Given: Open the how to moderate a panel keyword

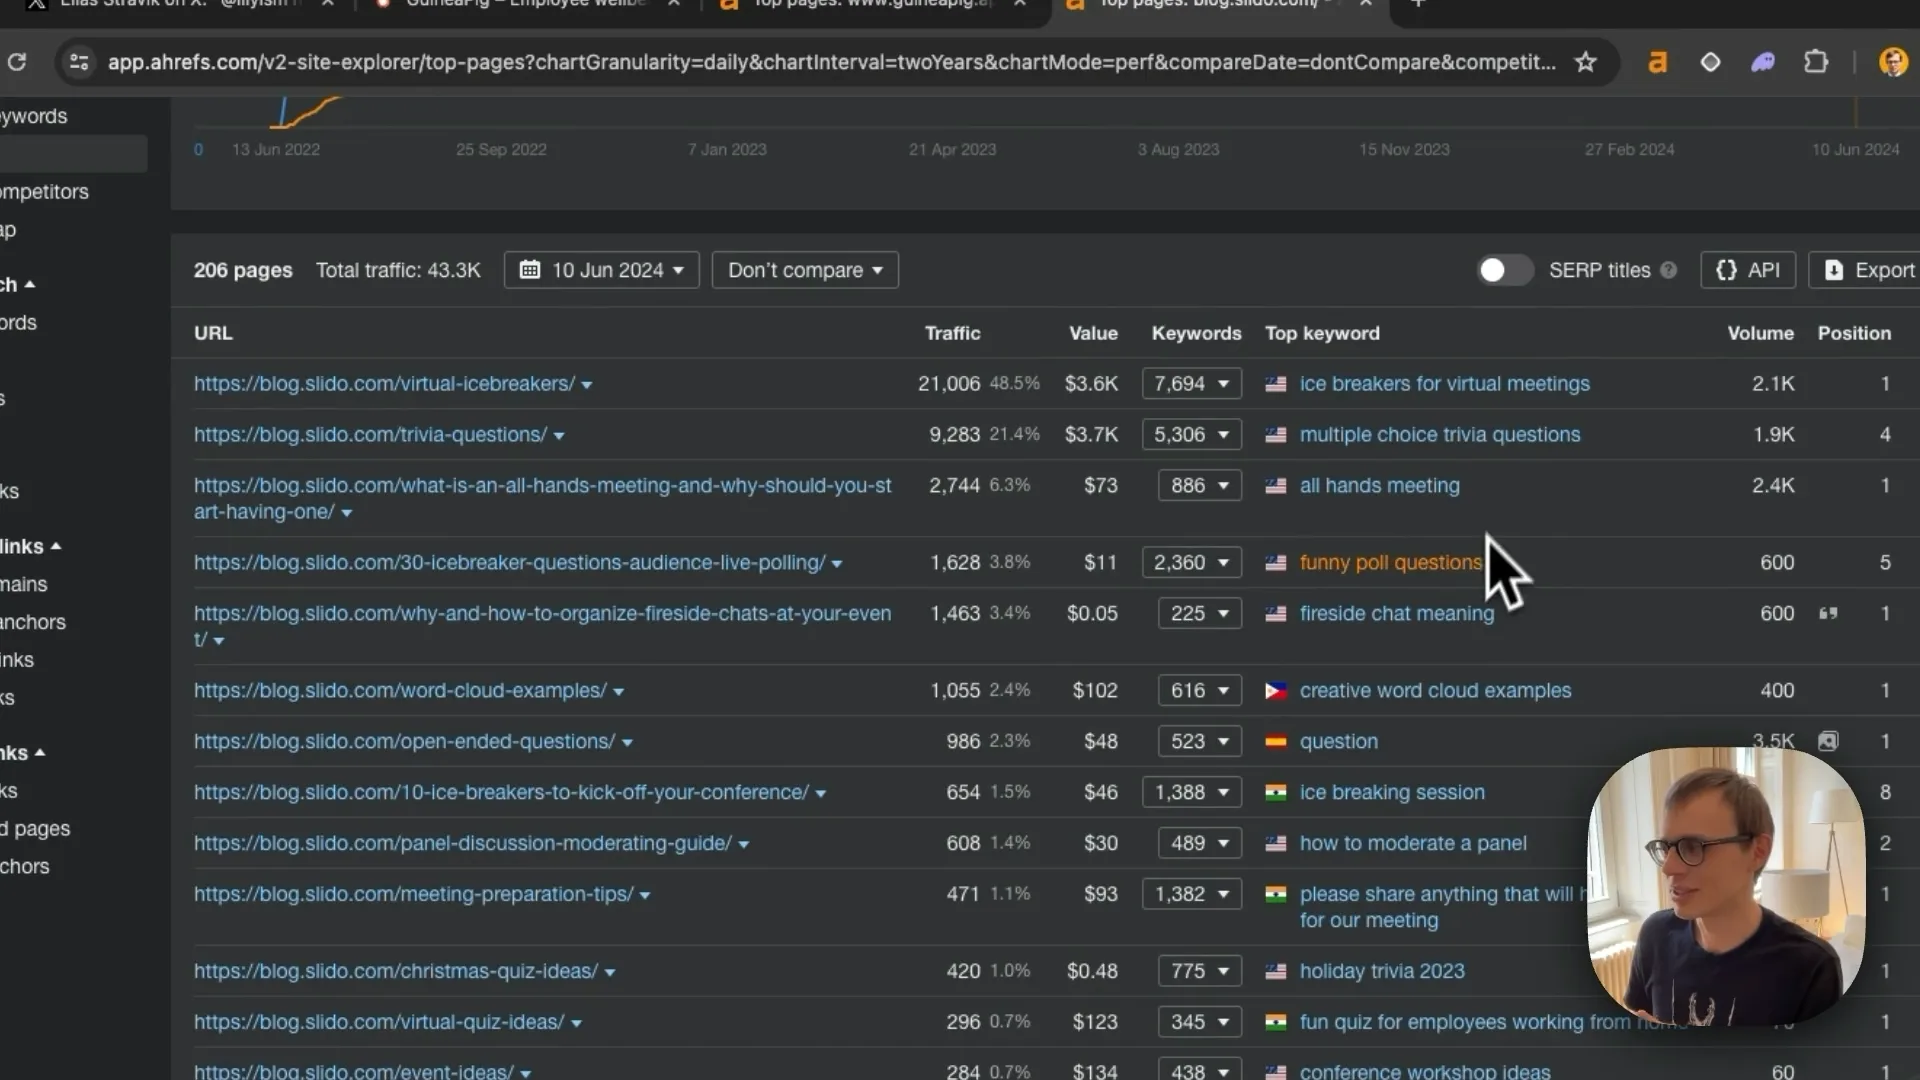Looking at the screenshot, I should tap(1413, 844).
